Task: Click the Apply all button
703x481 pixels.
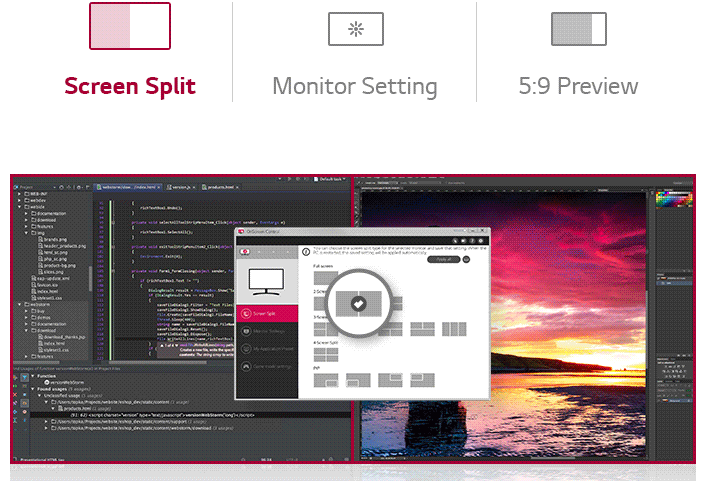Action: 443,260
